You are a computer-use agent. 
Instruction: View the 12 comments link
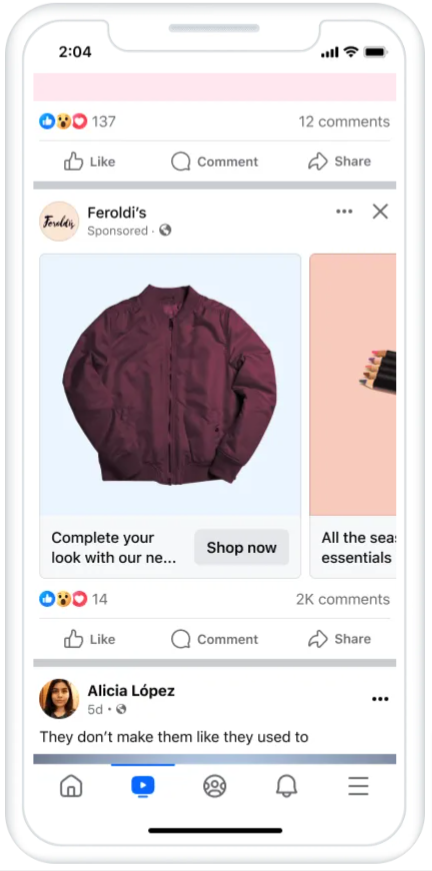344,122
